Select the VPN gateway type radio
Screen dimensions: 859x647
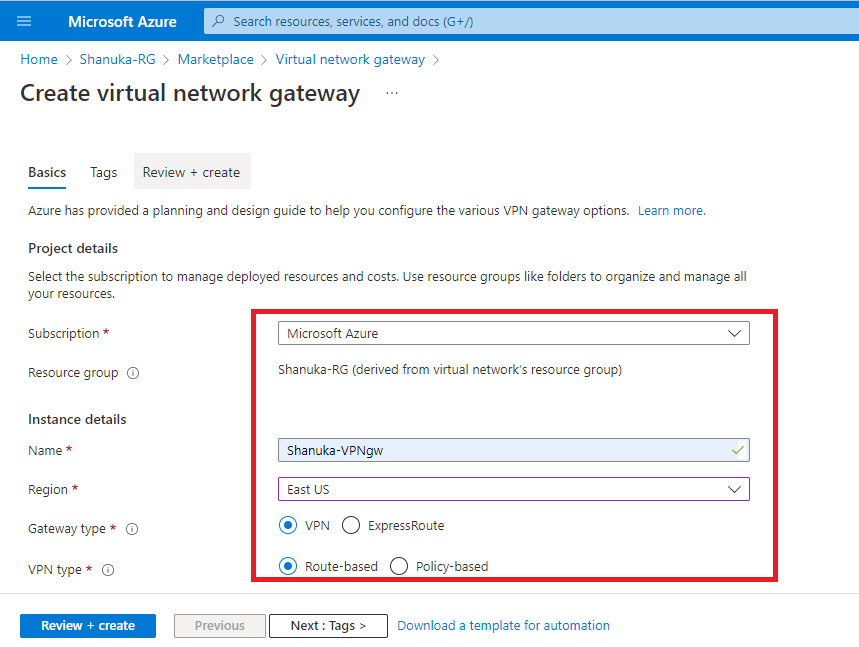[x=288, y=525]
